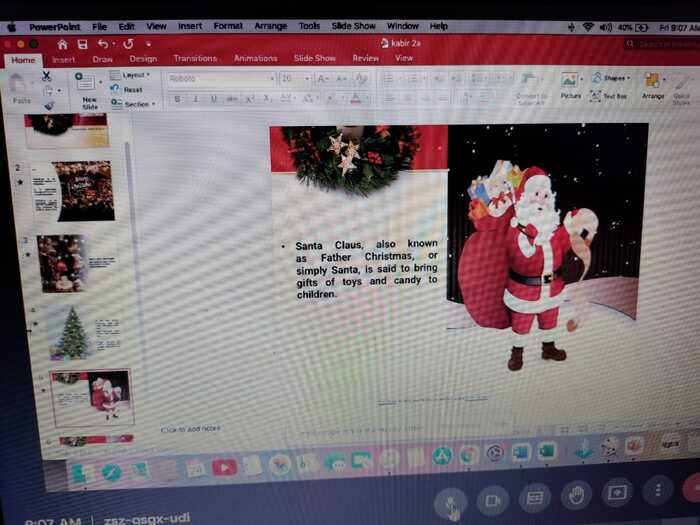Apply the text highlight color
Viewport: 700px width, 525px height.
(x=331, y=99)
